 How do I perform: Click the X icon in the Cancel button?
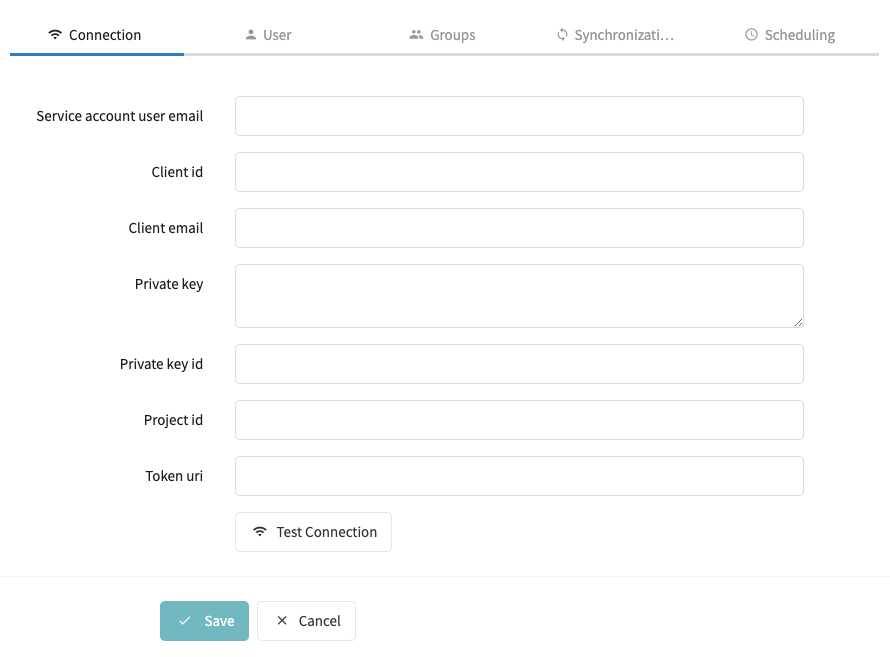[x=282, y=621]
